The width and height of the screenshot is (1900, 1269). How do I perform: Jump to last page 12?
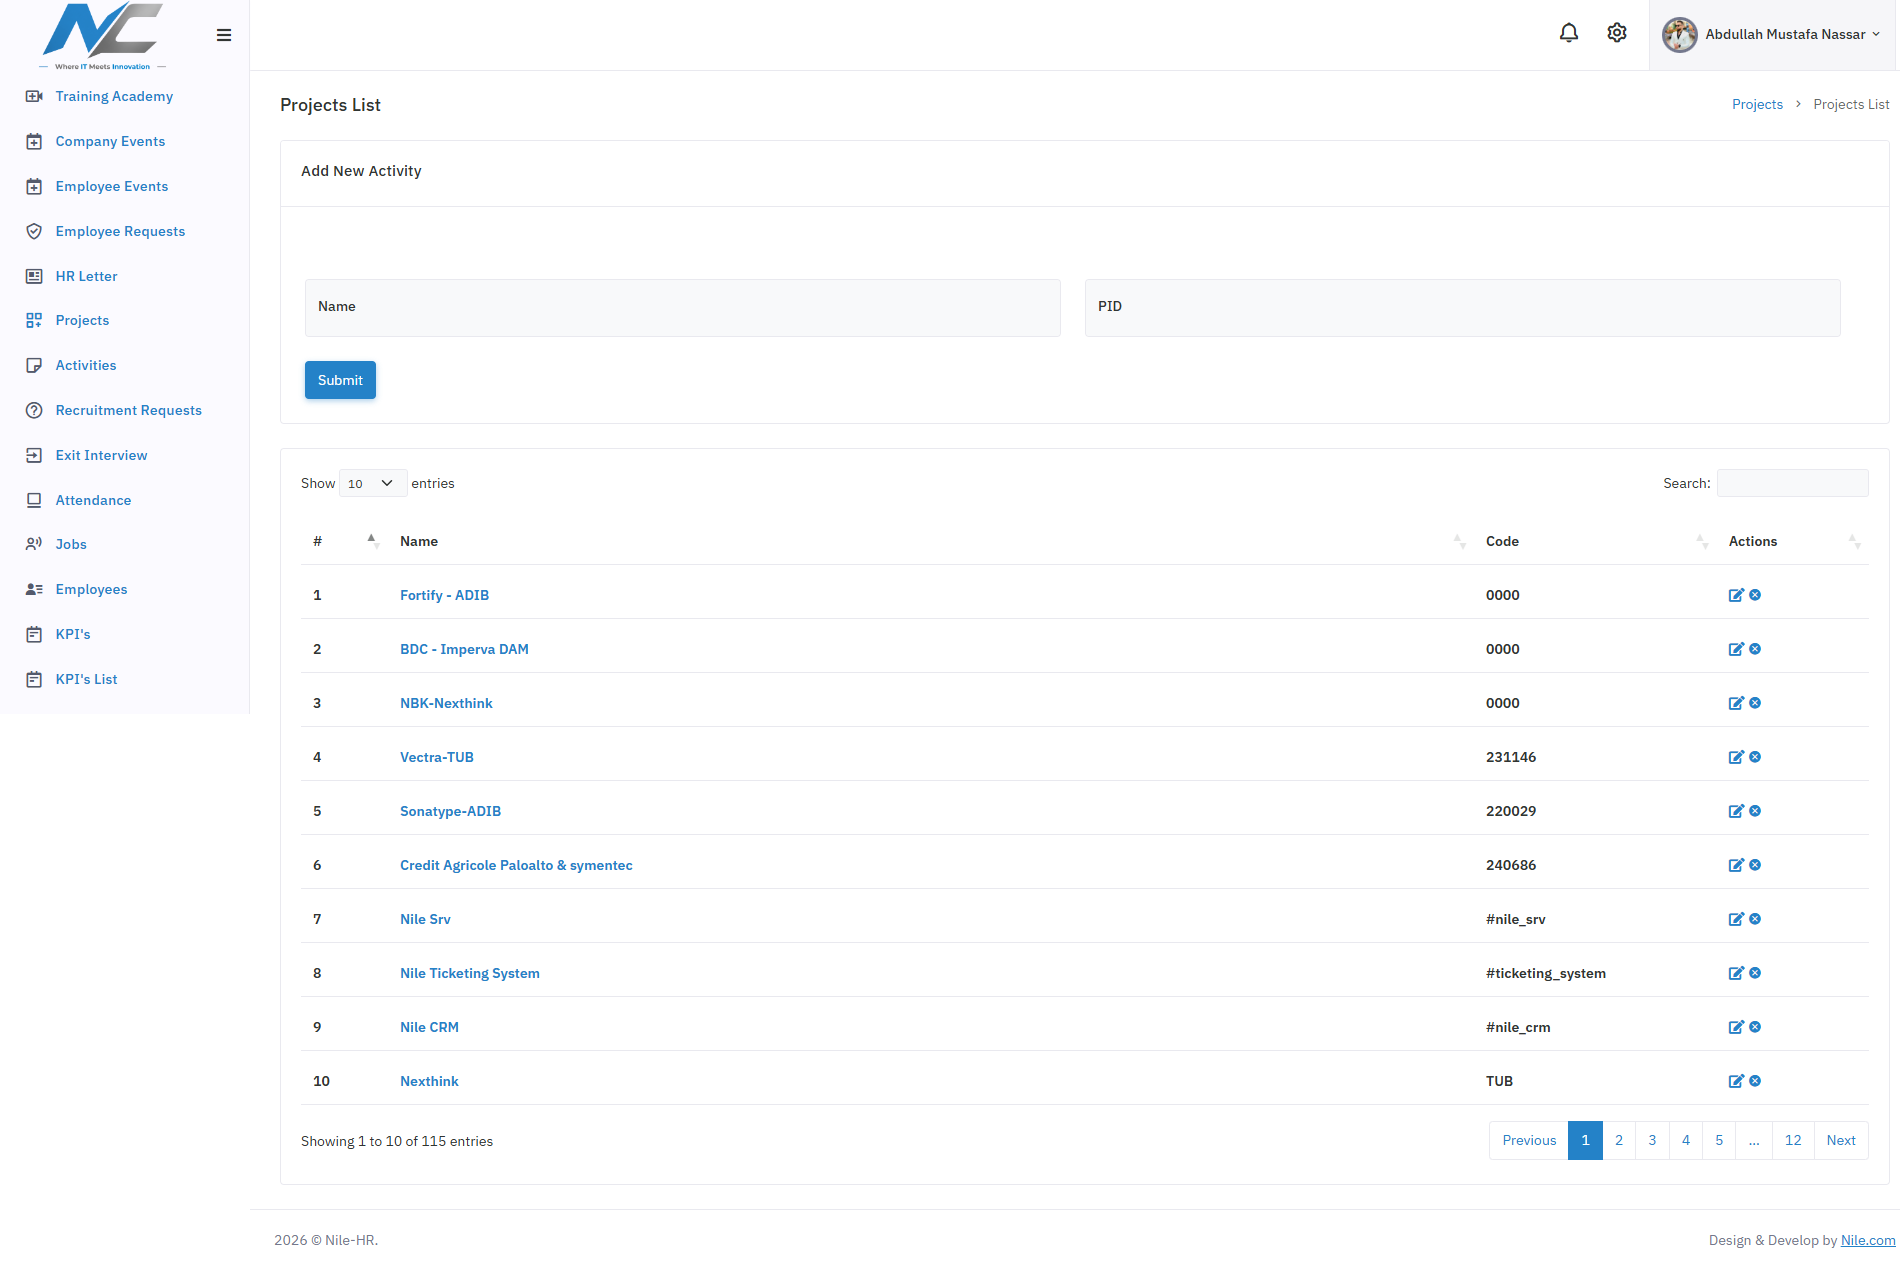pos(1793,1140)
